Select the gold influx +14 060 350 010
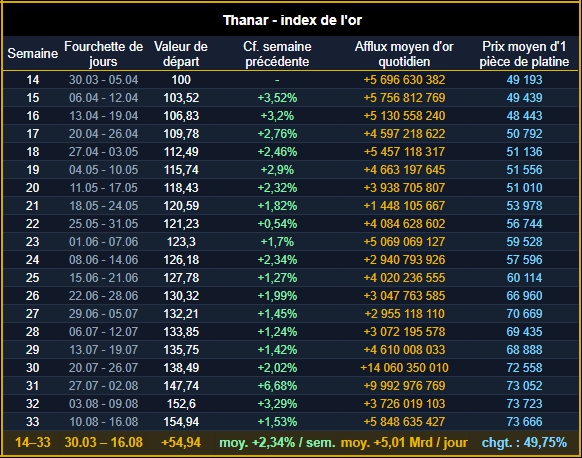582x458 pixels. click(x=404, y=368)
